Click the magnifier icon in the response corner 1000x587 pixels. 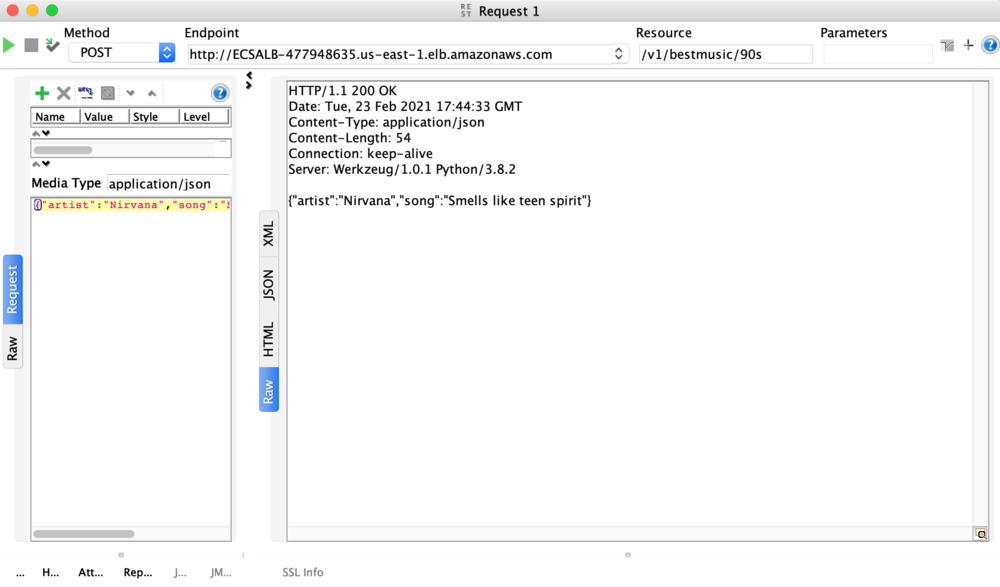tap(981, 533)
